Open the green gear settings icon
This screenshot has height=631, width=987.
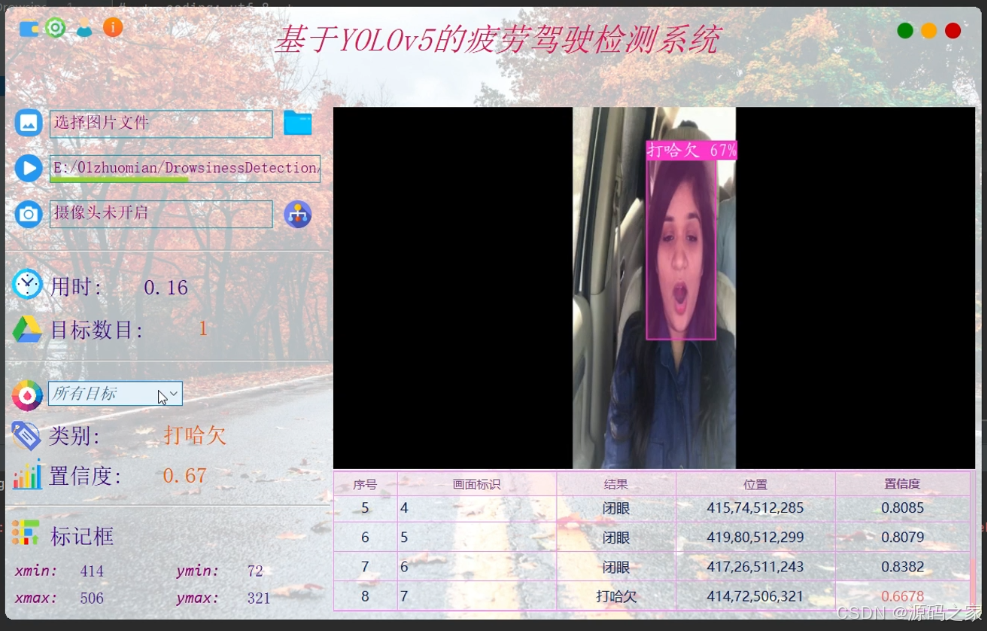(55, 28)
